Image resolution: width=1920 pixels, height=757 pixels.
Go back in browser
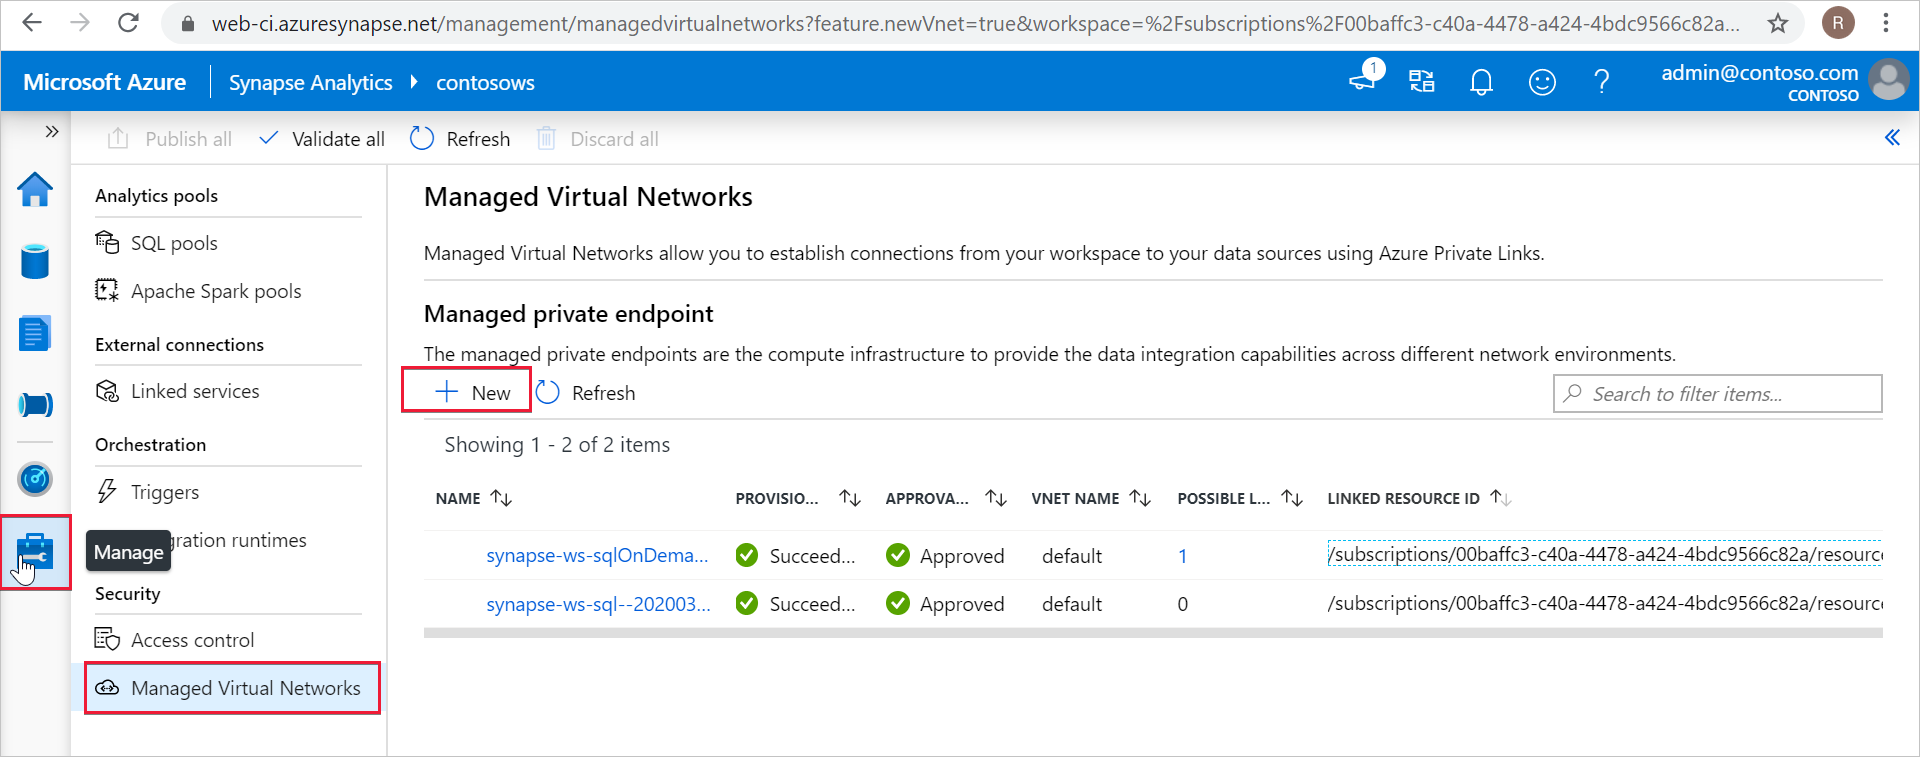click(32, 22)
